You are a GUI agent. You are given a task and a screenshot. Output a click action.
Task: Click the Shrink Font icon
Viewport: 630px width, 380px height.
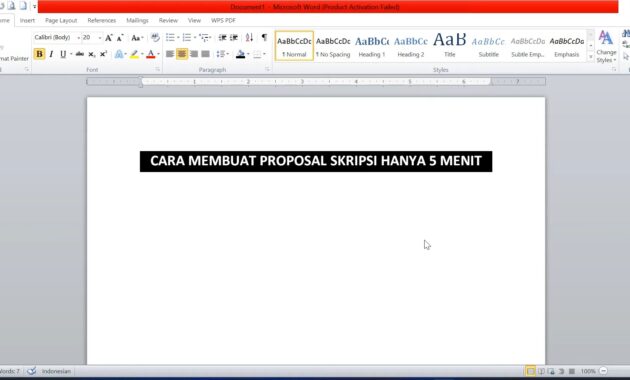(x=120, y=38)
